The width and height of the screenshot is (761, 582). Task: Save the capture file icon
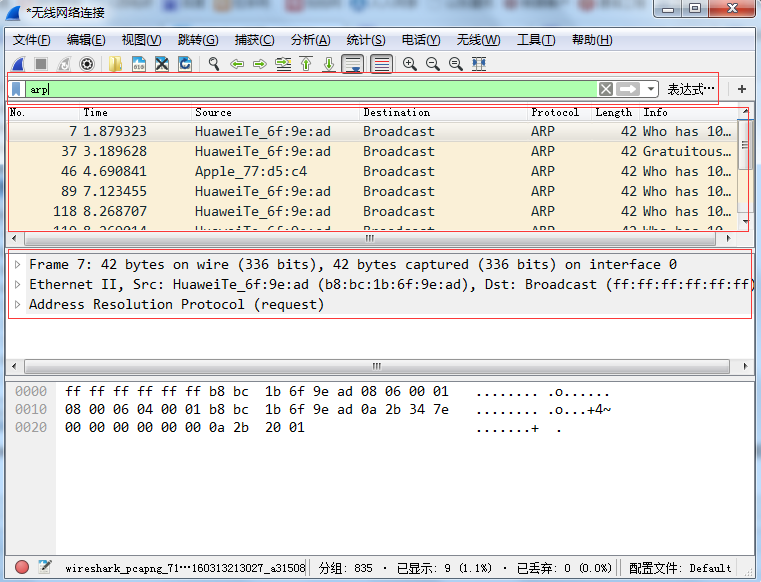click(x=139, y=64)
